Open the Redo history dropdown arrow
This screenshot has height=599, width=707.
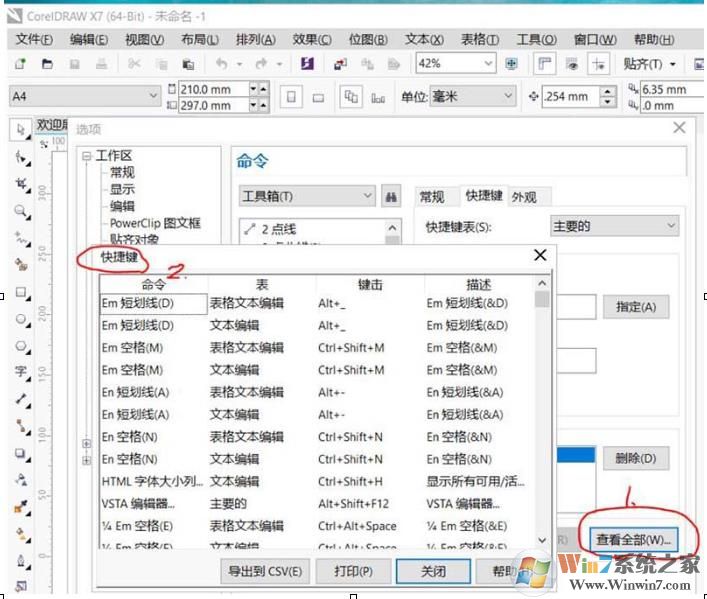pos(280,64)
